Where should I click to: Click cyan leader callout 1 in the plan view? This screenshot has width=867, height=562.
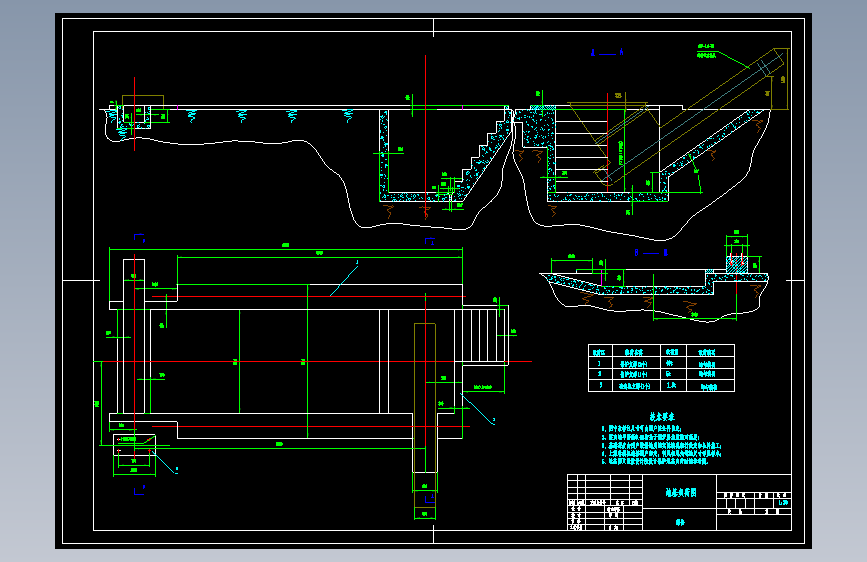(x=344, y=279)
